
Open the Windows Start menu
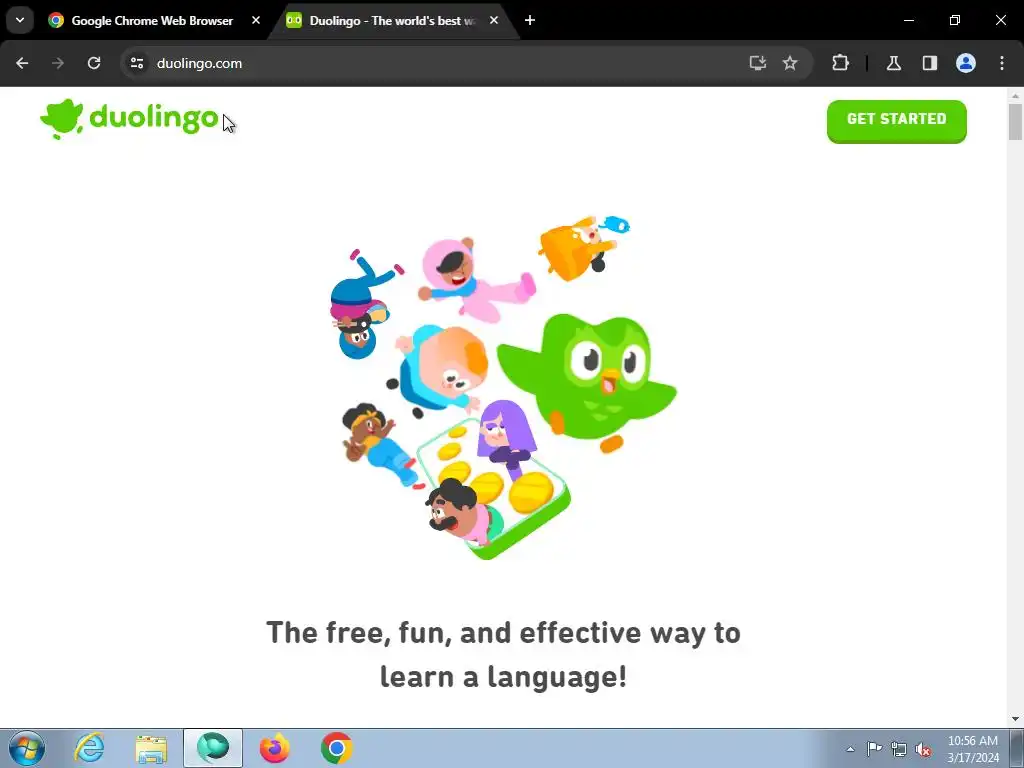pyautogui.click(x=27, y=748)
